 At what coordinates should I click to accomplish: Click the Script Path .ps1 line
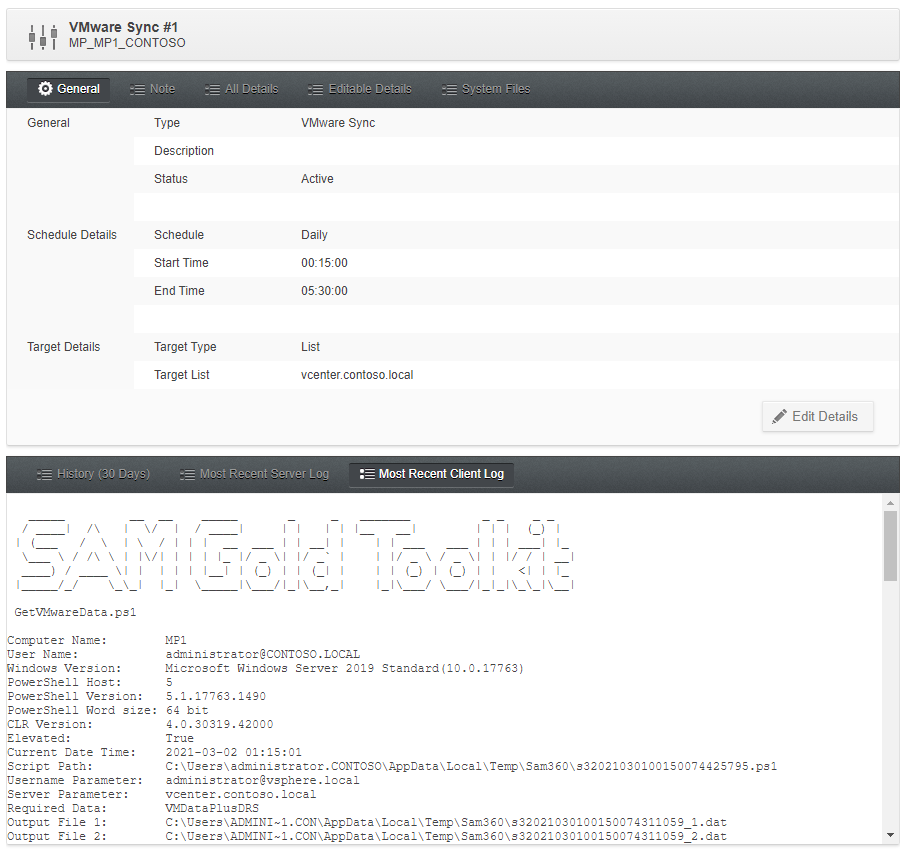[471, 766]
